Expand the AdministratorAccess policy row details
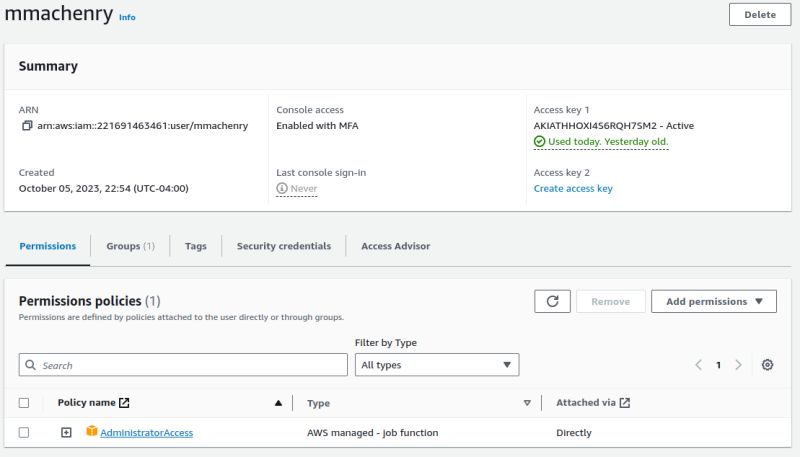The width and height of the screenshot is (800, 457). (66, 432)
